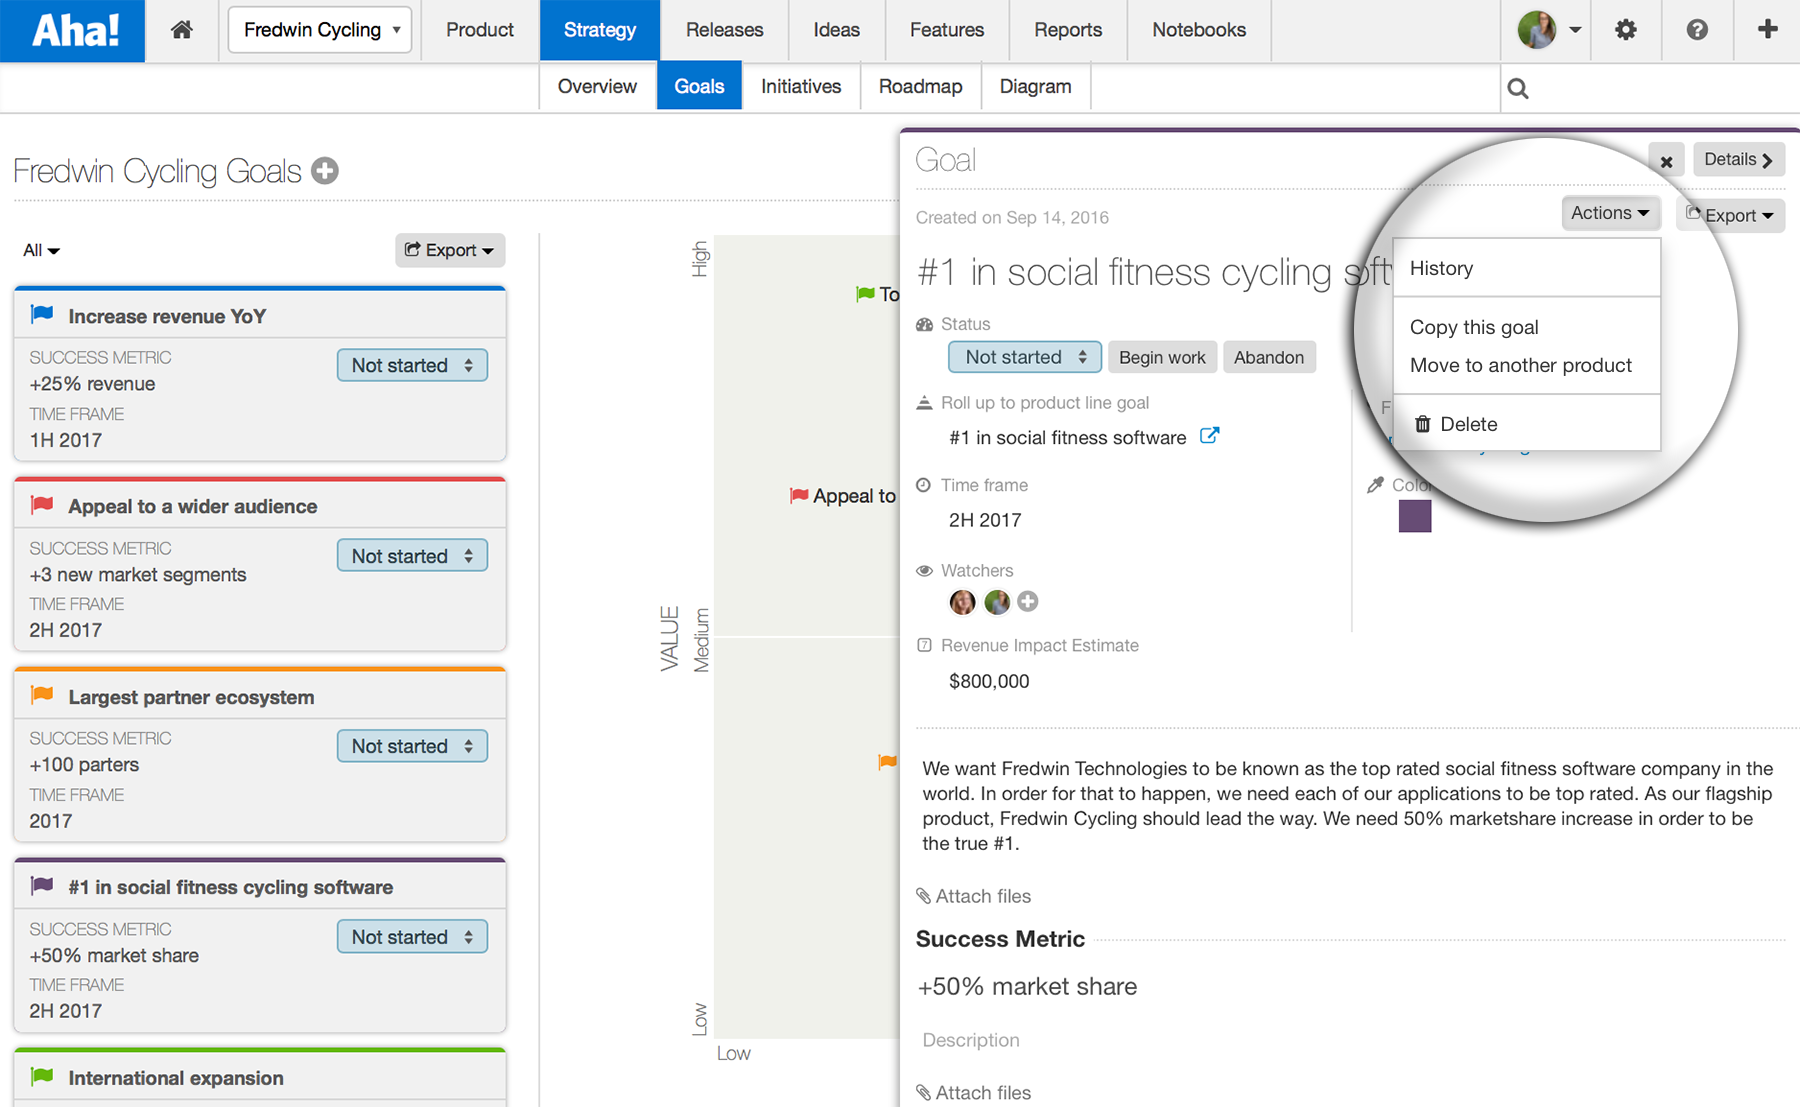1800x1107 pixels.
Task: Open the Fredwin Cycling product dropdown
Action: (x=320, y=30)
